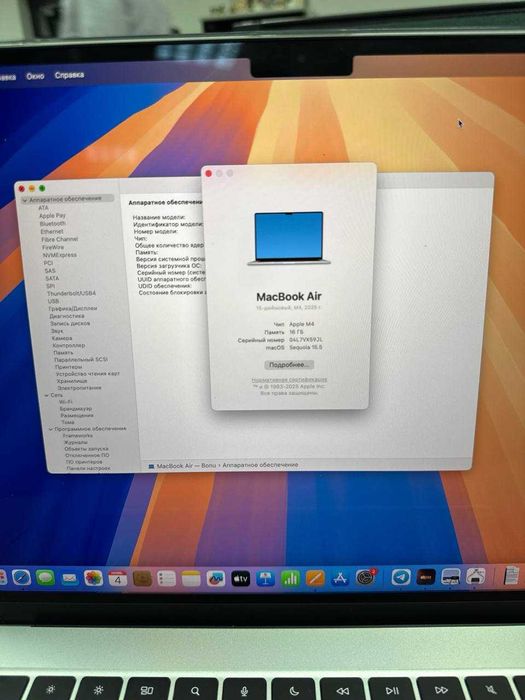Select Apple Pay in the sidebar

(52, 215)
